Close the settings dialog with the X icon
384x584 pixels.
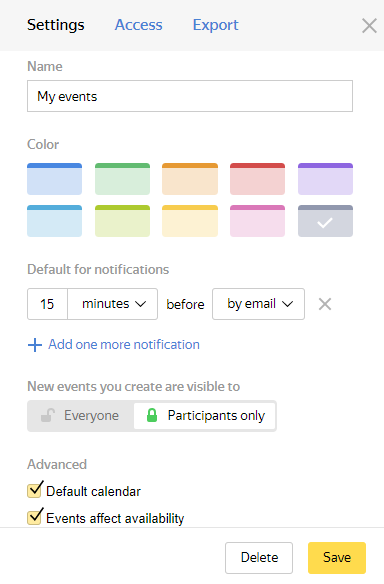point(369,26)
